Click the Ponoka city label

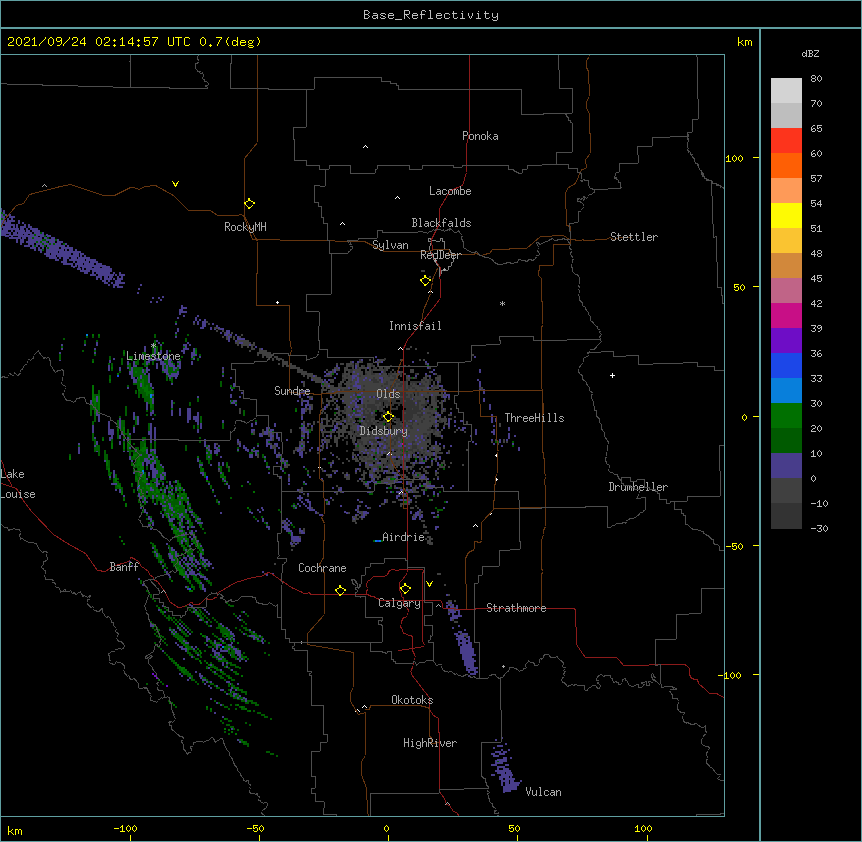(480, 136)
